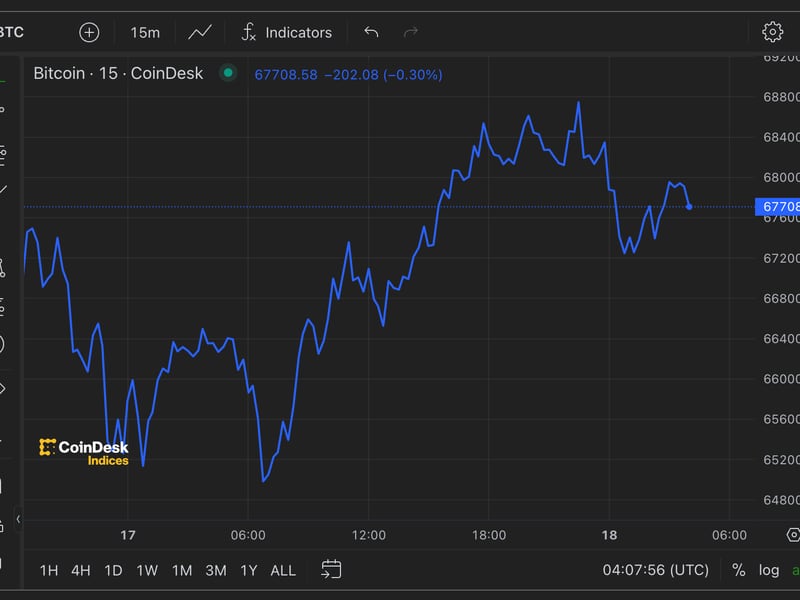800x600 pixels.
Task: Click the add symbol plus icon
Action: click(89, 32)
